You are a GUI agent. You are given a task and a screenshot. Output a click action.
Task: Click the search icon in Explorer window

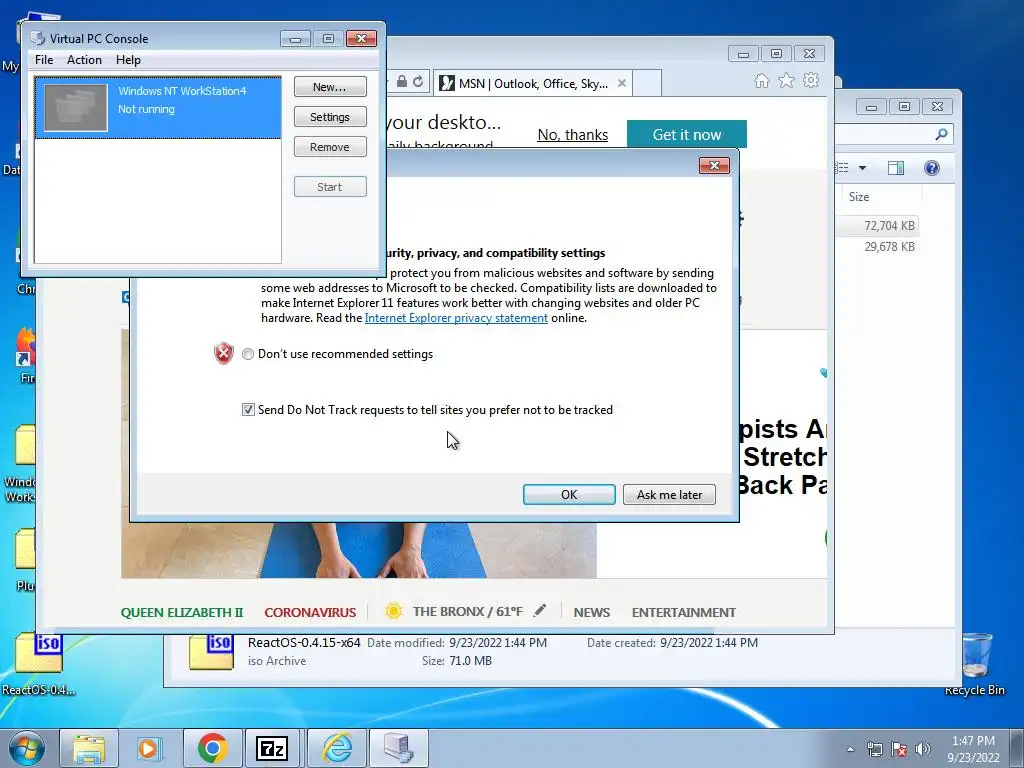[941, 135]
